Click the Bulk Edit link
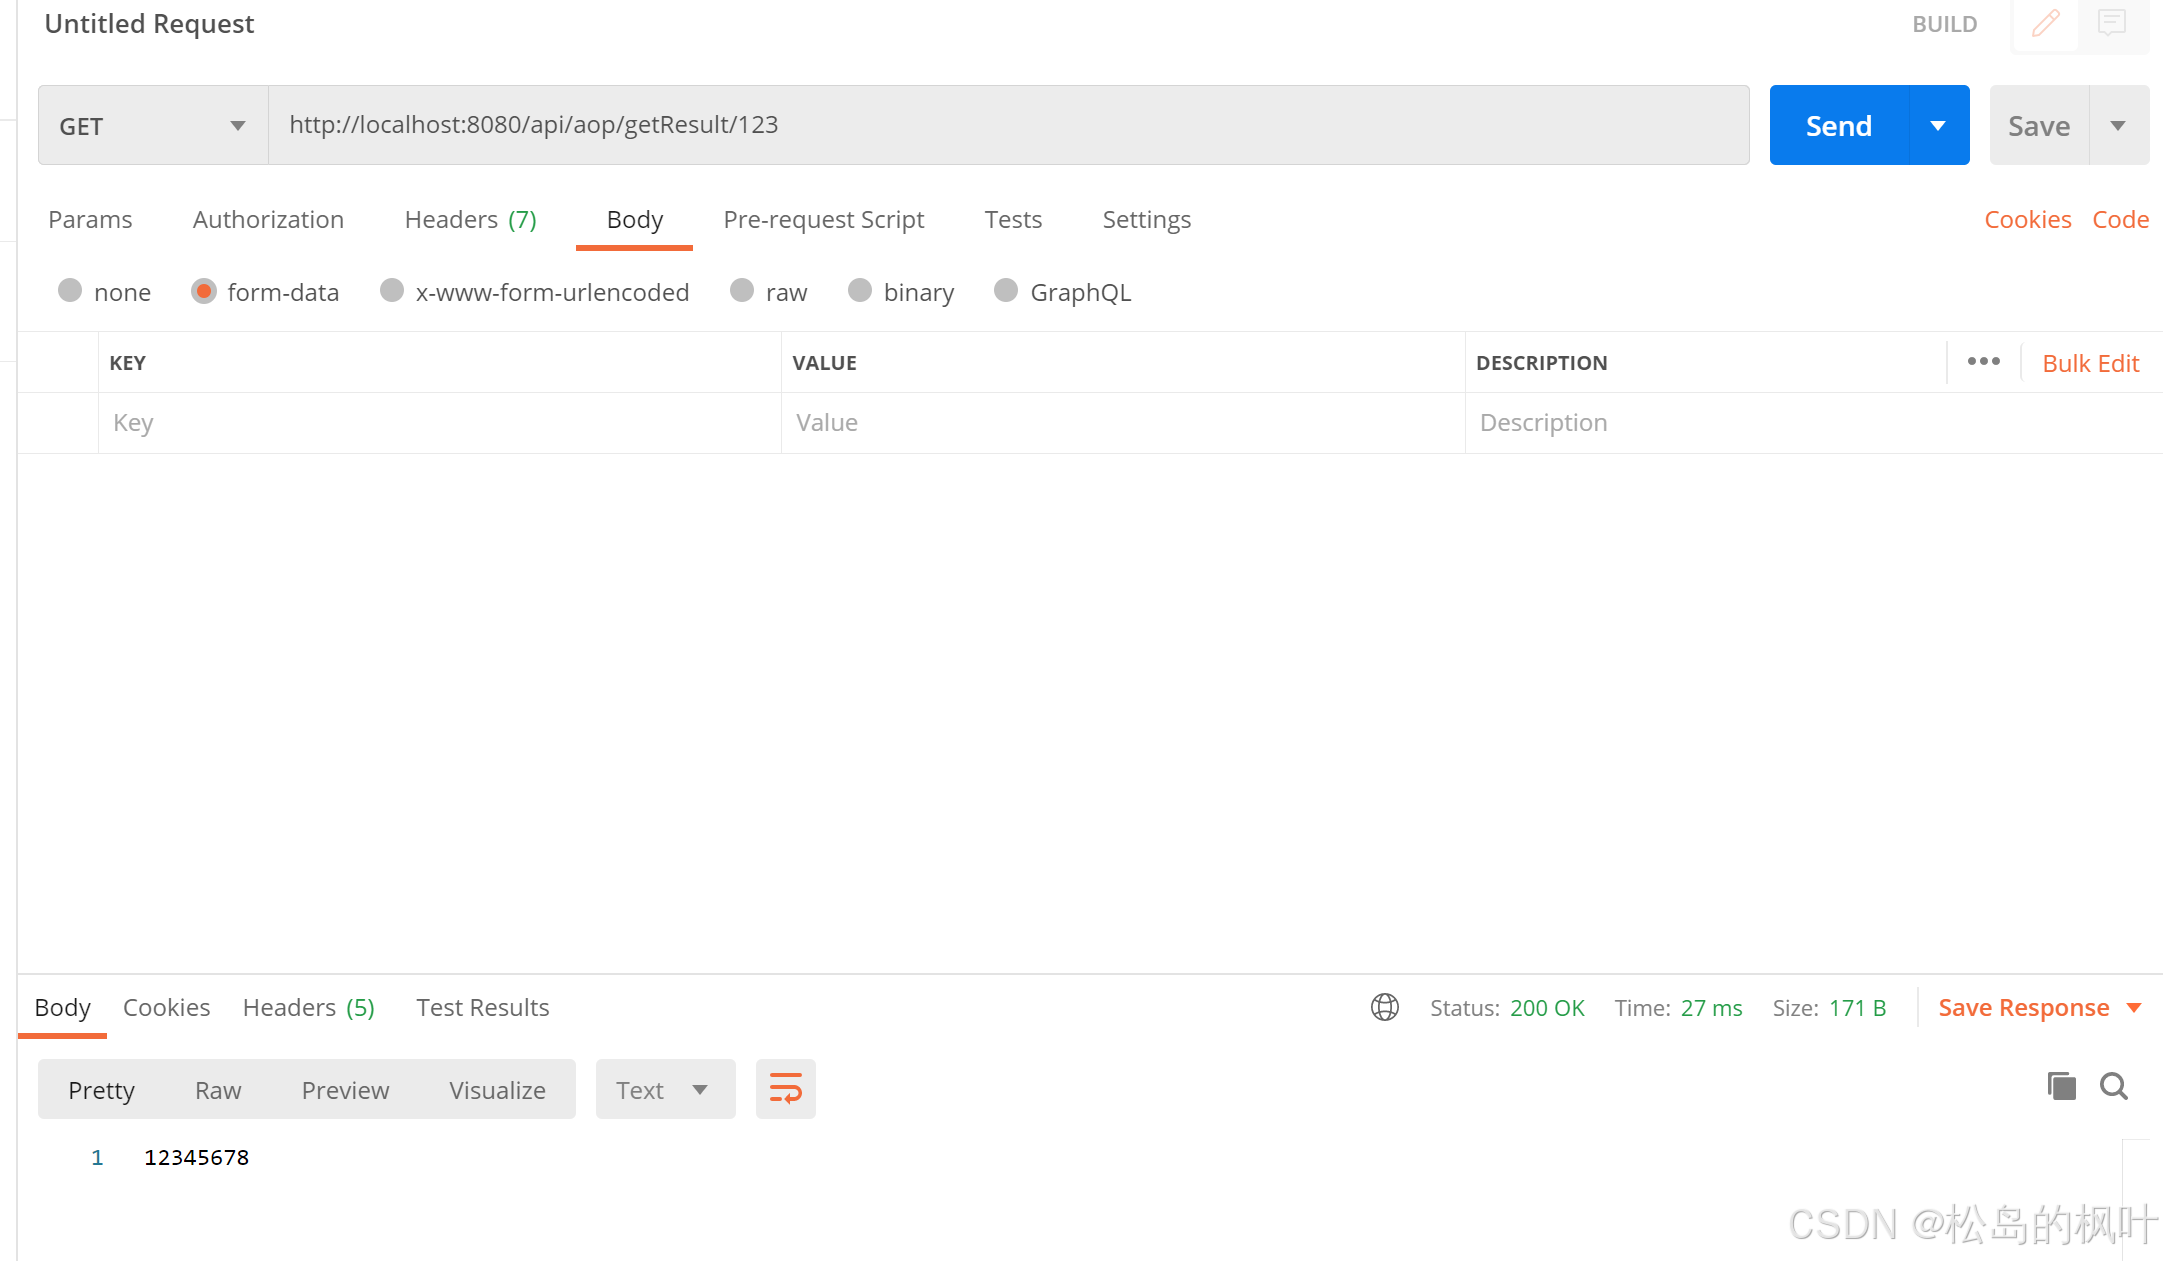The width and height of the screenshot is (2163, 1261). coord(2090,364)
